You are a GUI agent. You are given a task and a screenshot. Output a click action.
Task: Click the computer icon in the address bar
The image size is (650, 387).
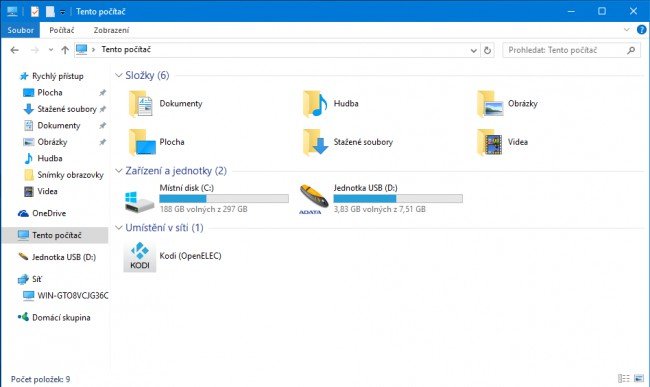tap(82, 50)
